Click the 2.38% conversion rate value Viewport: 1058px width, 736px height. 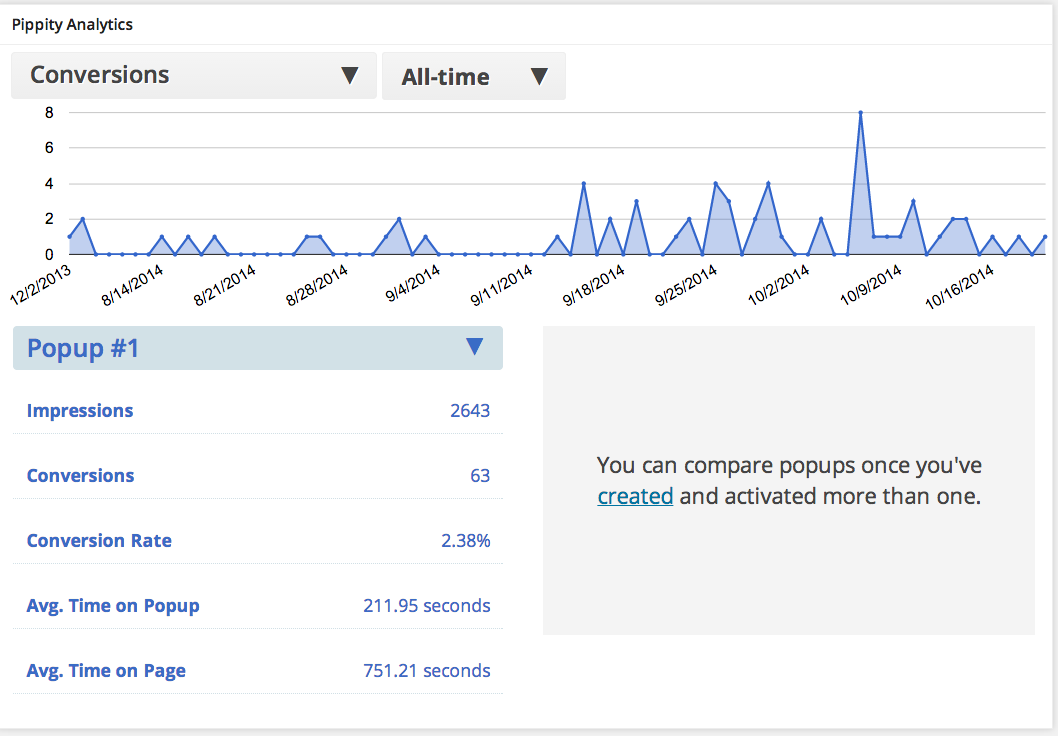point(466,540)
